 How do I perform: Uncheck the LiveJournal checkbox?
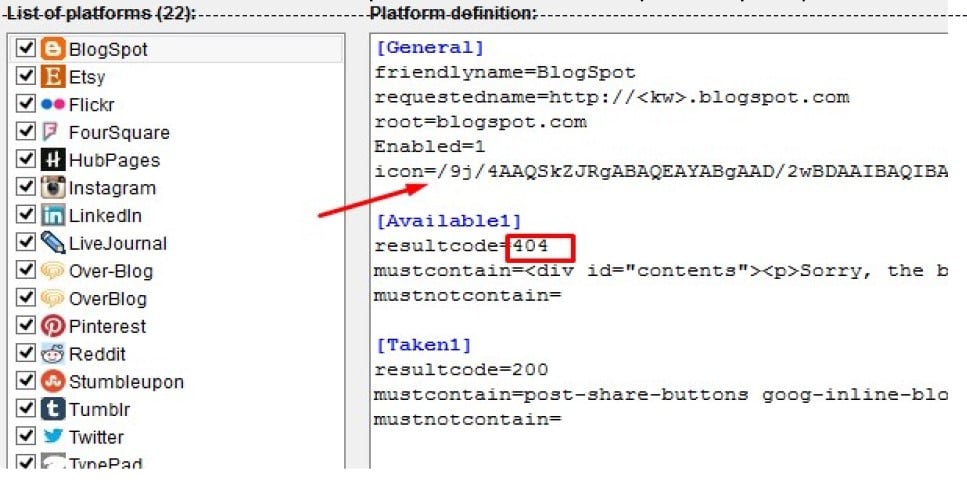pos(25,241)
